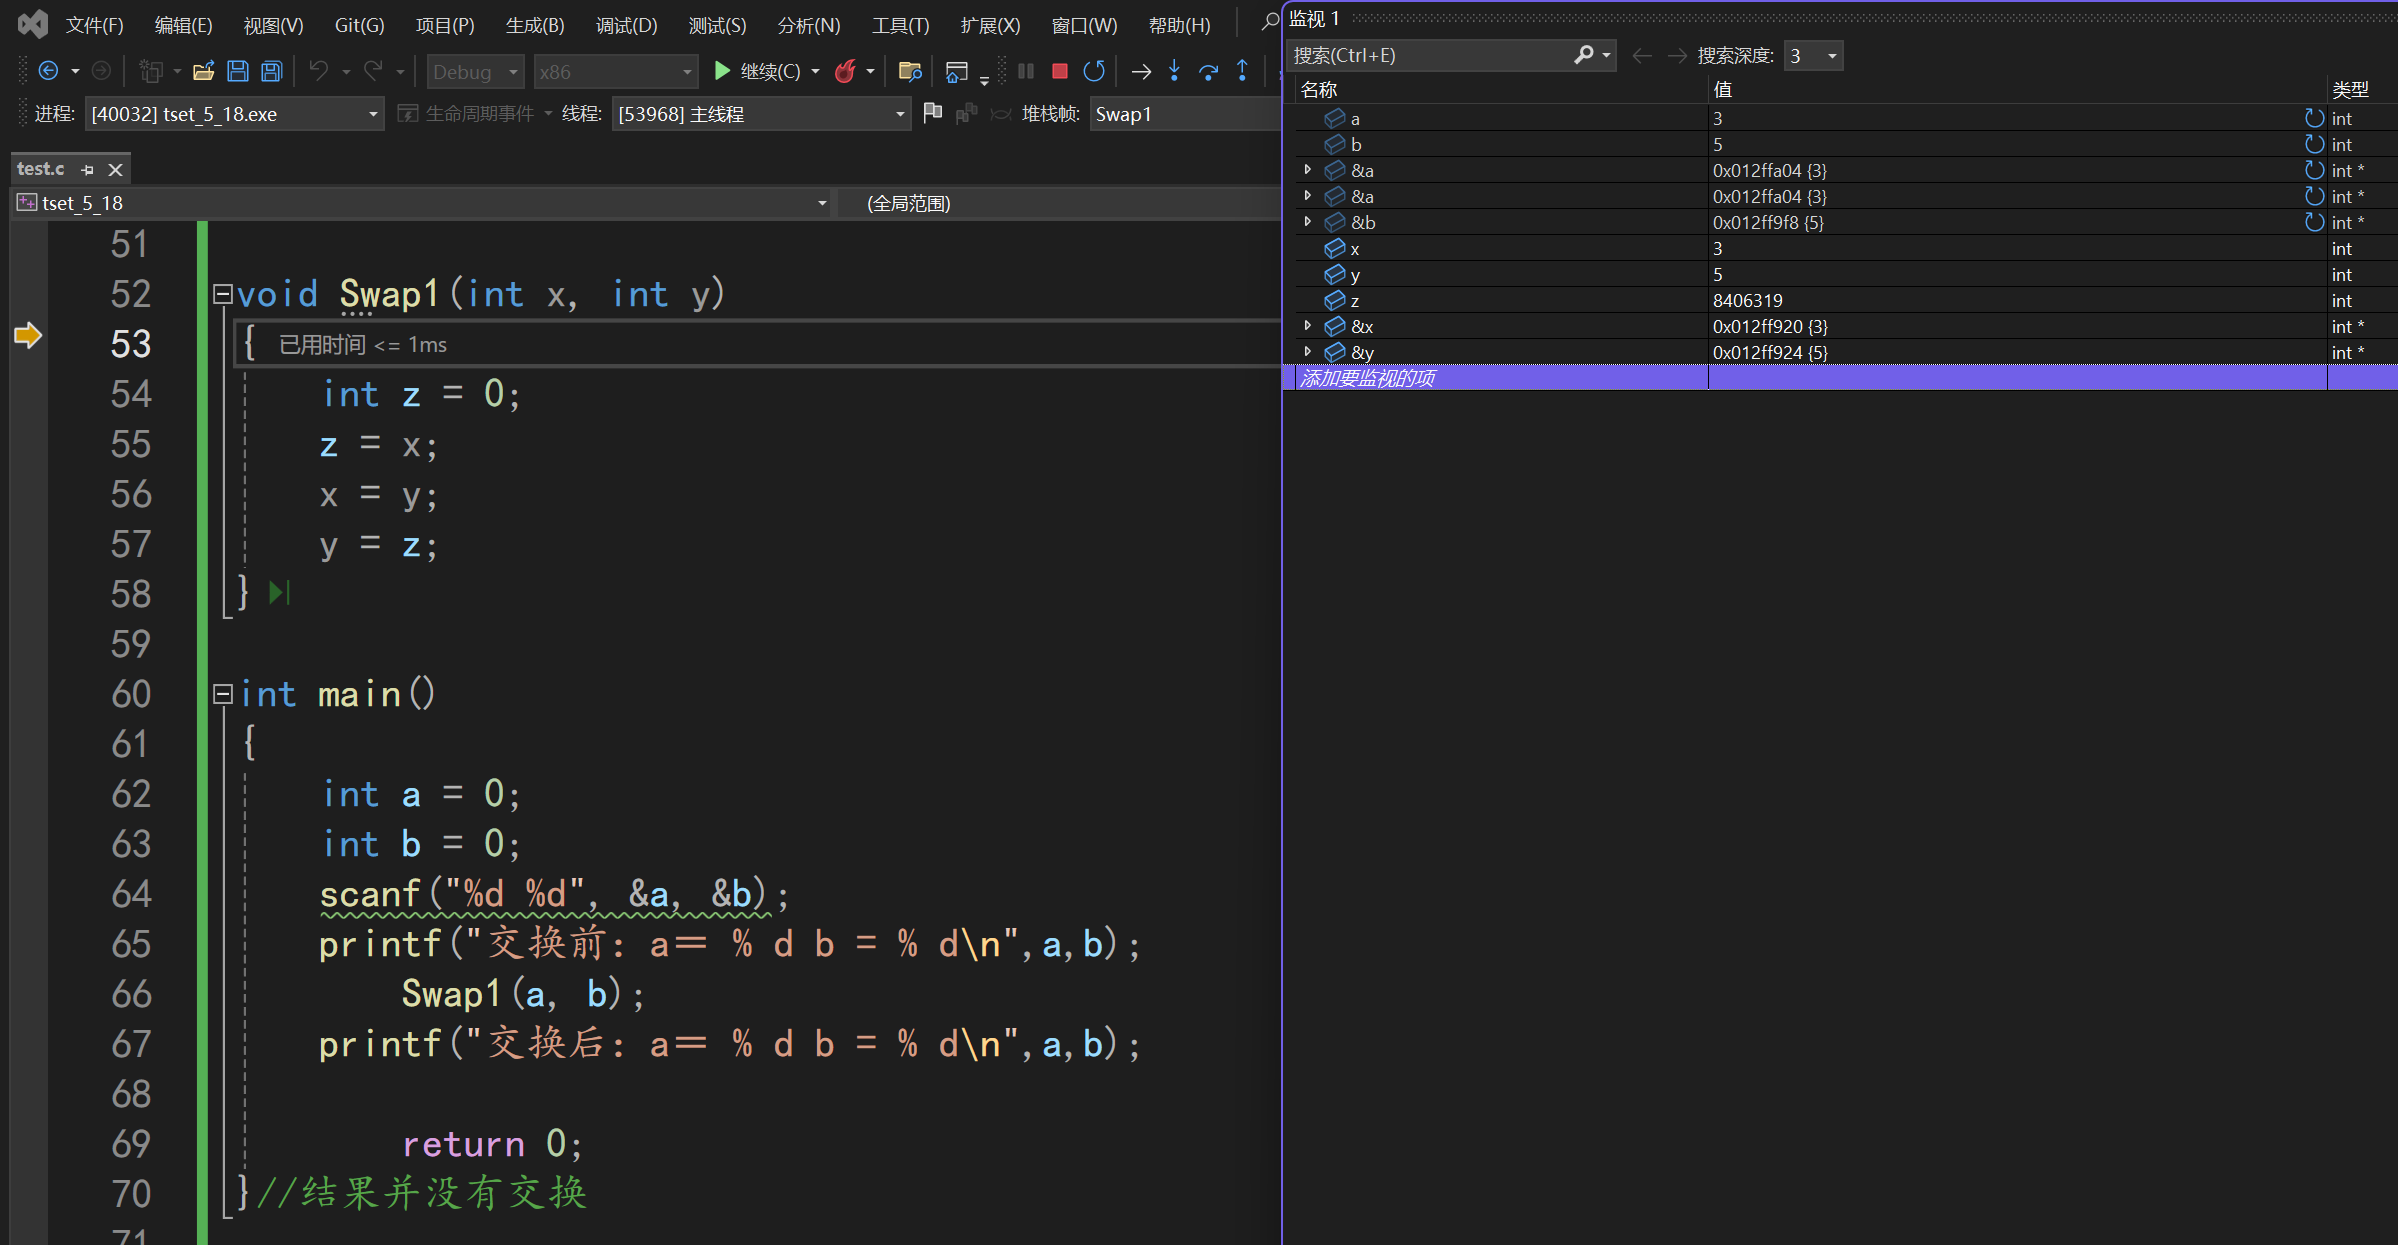Collapse the main function fold box
Image resolution: width=2398 pixels, height=1245 pixels.
tap(223, 694)
